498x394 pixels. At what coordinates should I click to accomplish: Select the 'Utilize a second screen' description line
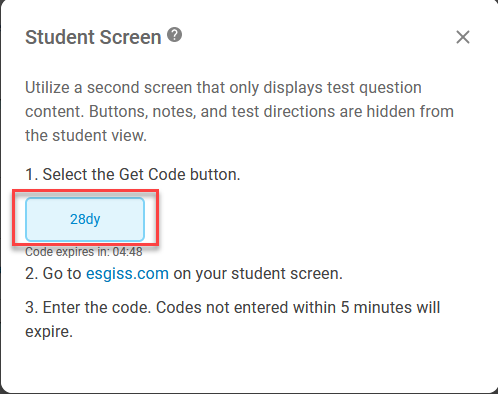pos(223,88)
